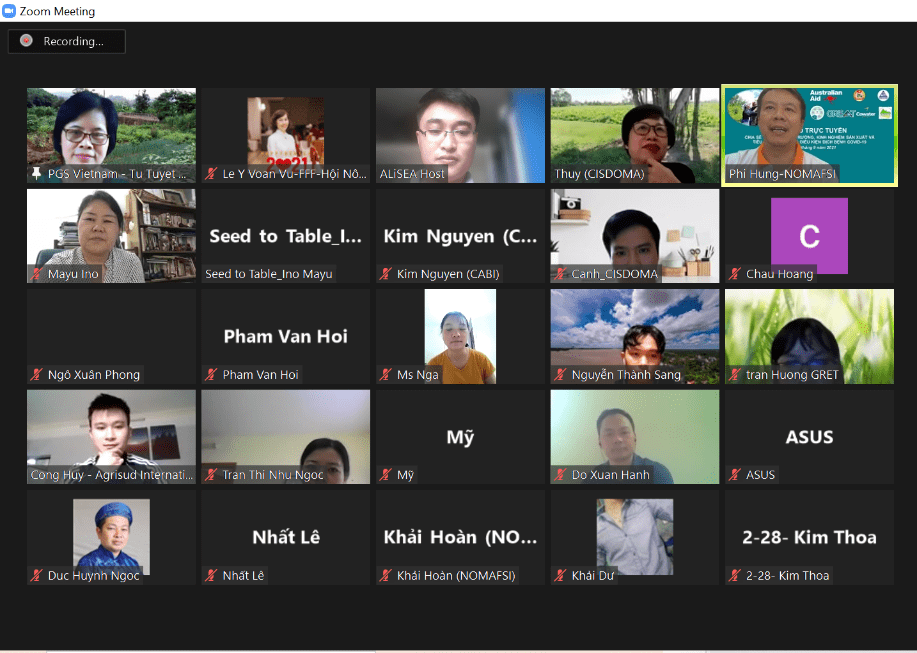917x653 pixels.
Task: Click the muted mic icon beside ASUS
Action: [735, 475]
